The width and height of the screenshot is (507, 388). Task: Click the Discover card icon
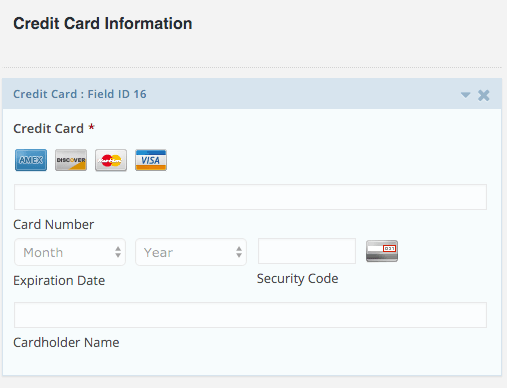click(71, 160)
